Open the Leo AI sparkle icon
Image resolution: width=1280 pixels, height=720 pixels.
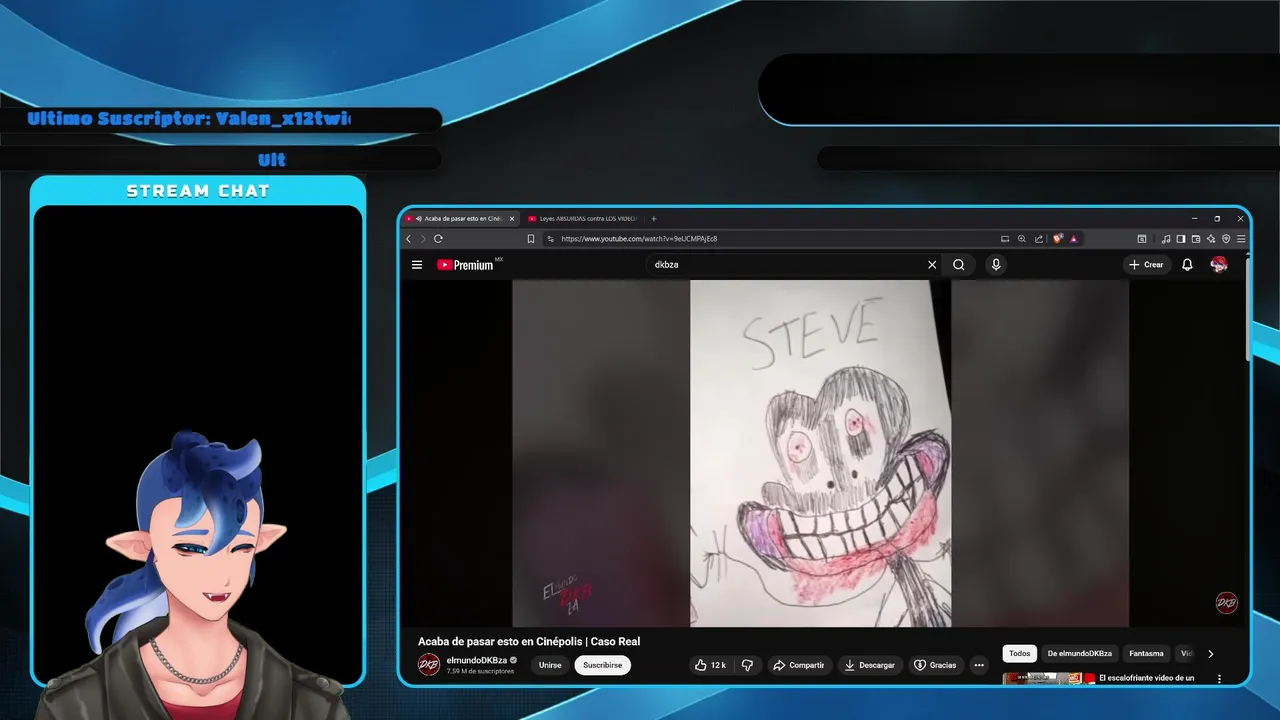(1211, 239)
